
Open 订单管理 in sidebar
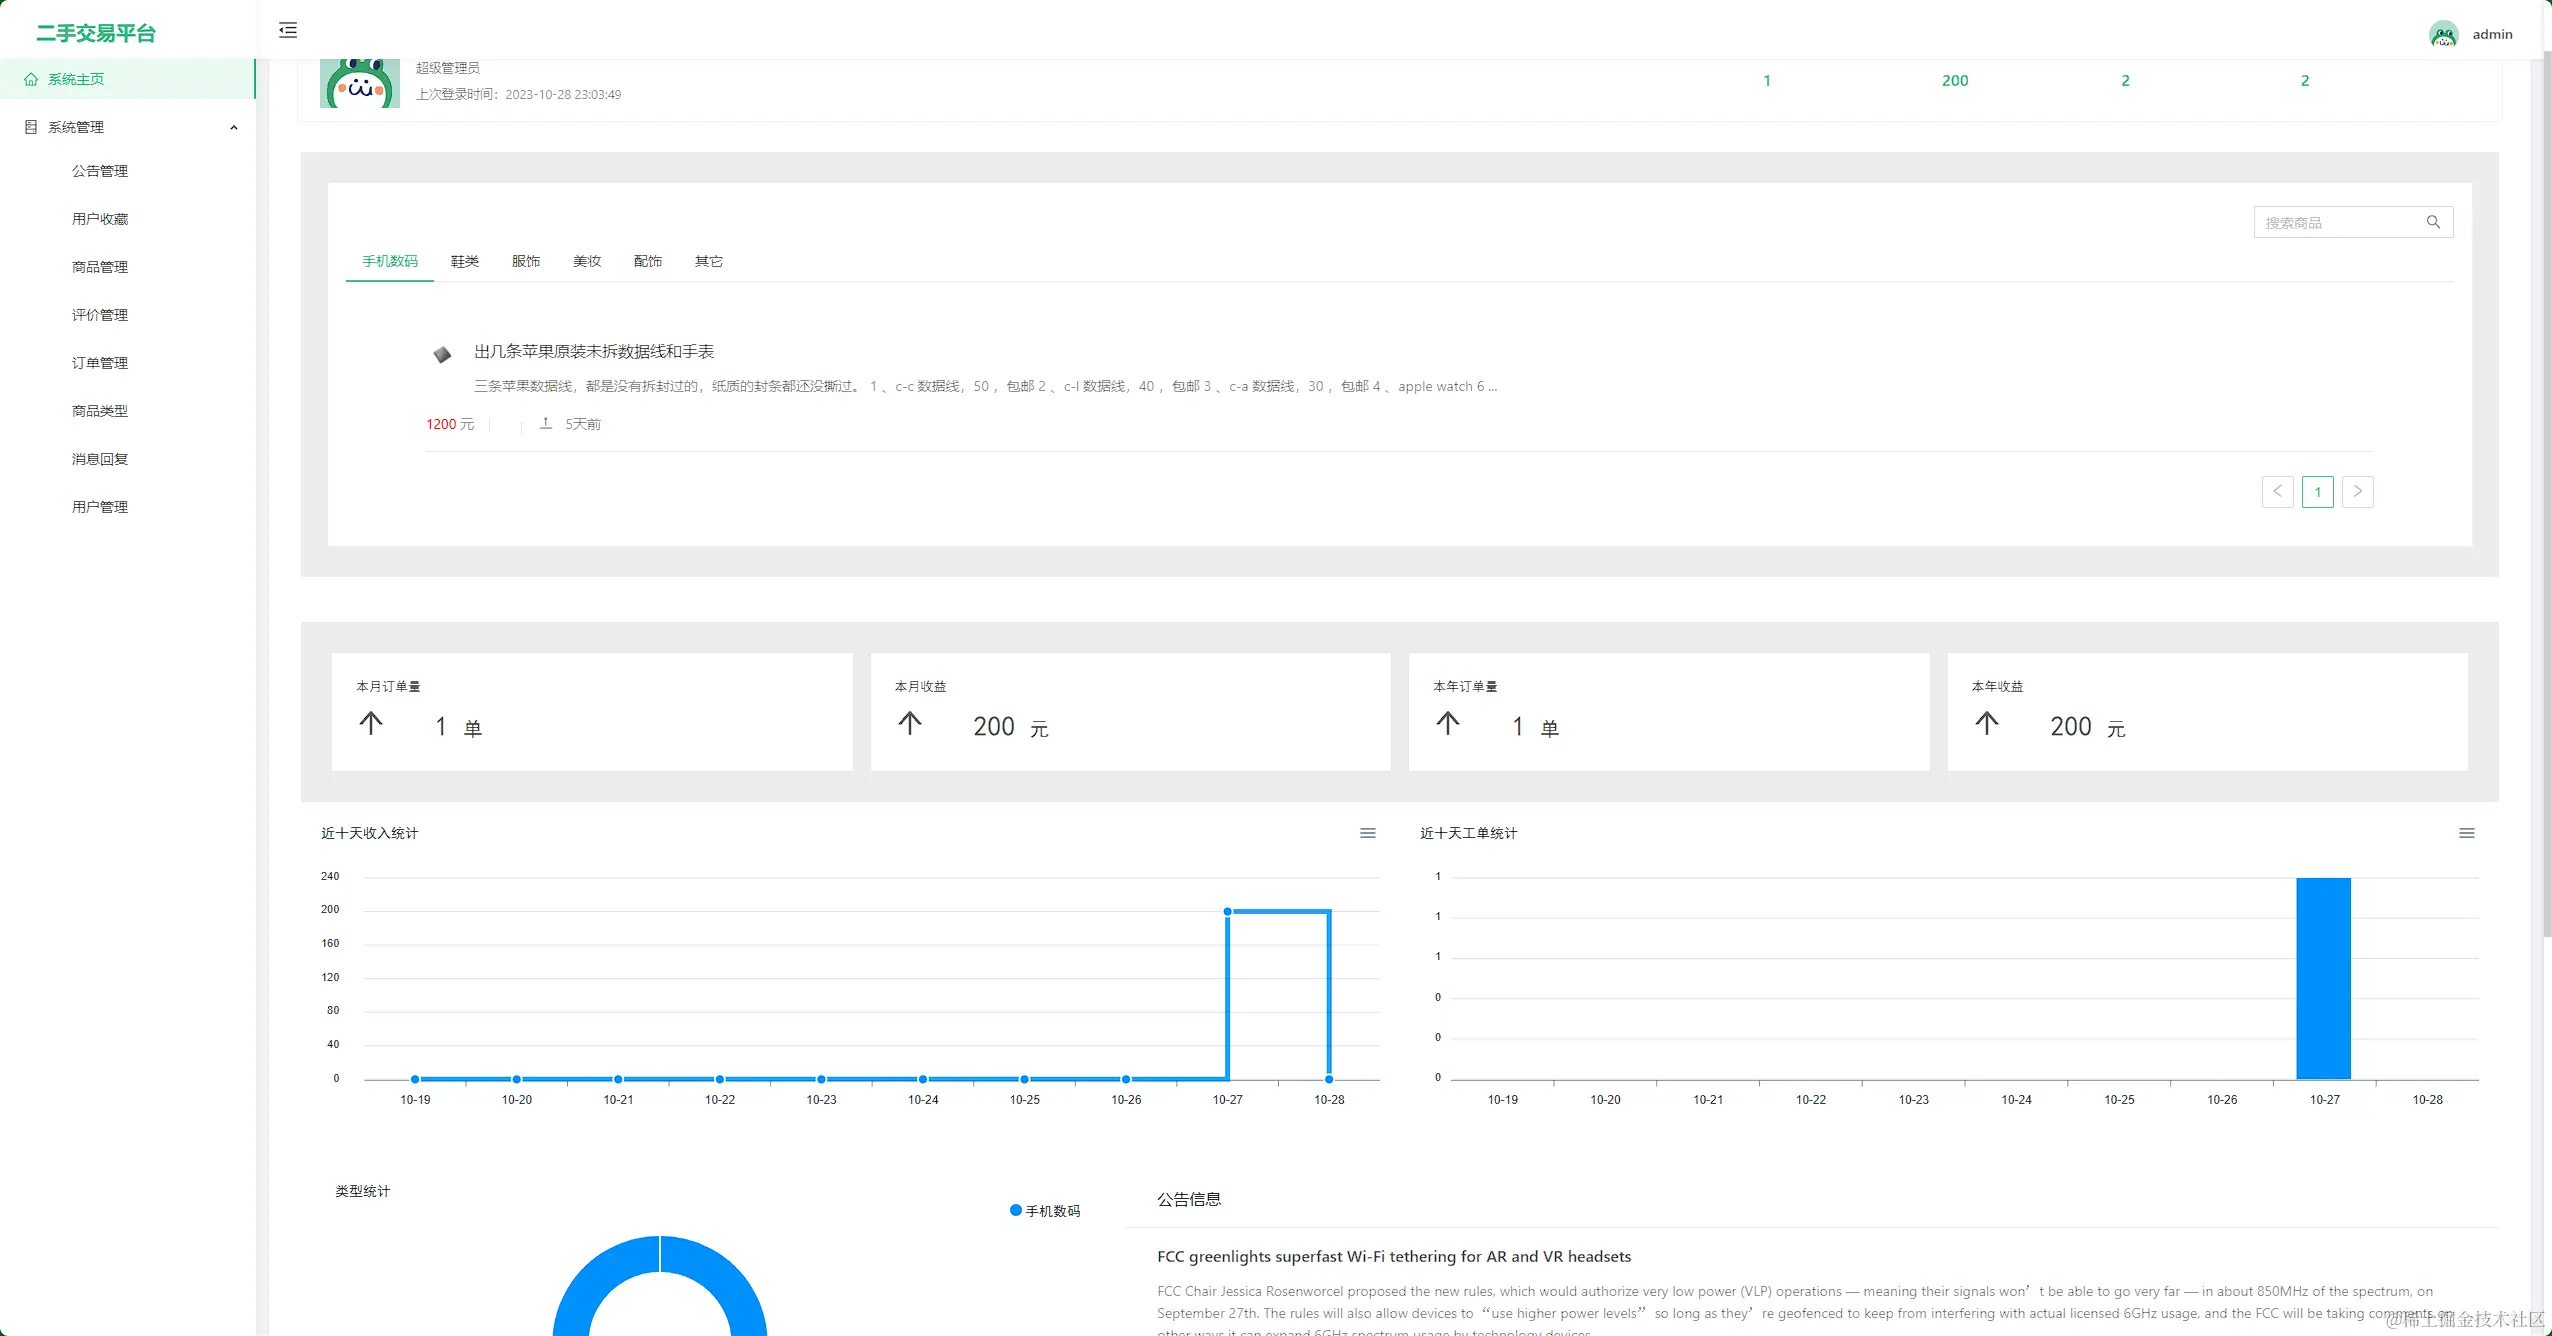coord(100,363)
